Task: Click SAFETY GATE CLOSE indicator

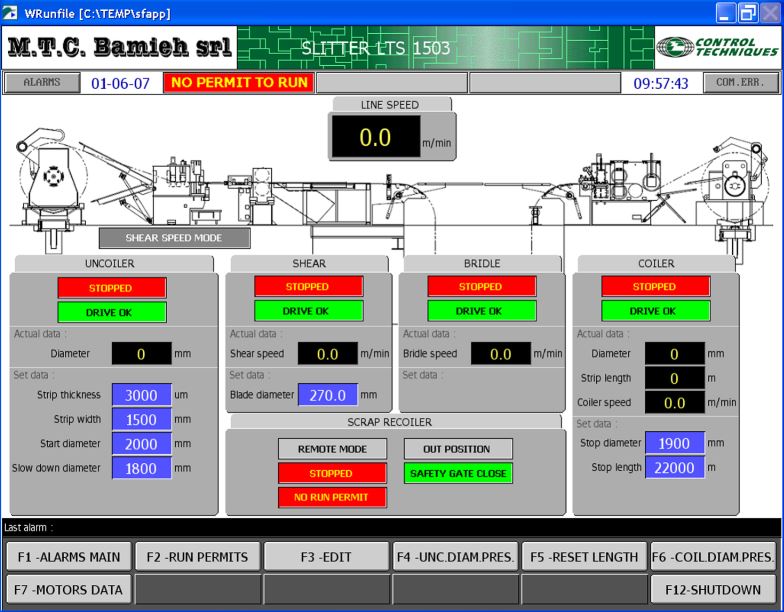Action: click(x=458, y=473)
